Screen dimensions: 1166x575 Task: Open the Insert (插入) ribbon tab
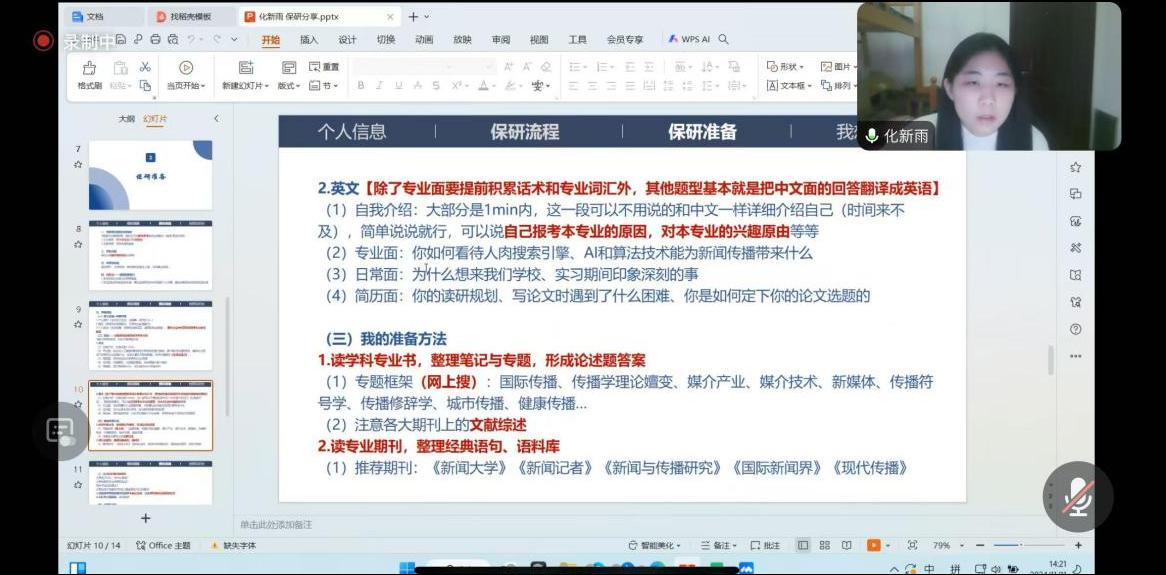(x=309, y=40)
